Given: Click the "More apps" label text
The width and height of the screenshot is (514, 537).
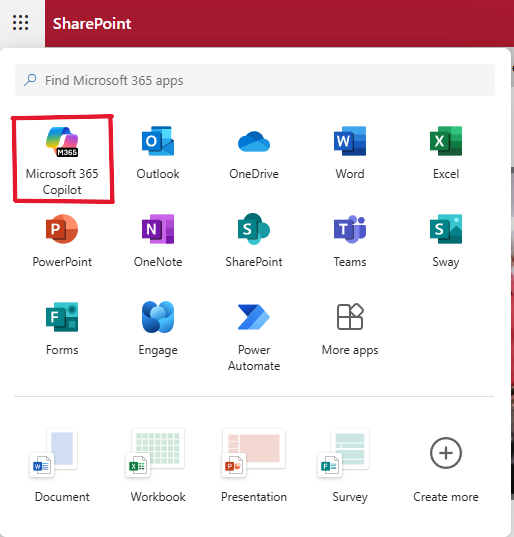Looking at the screenshot, I should point(350,350).
